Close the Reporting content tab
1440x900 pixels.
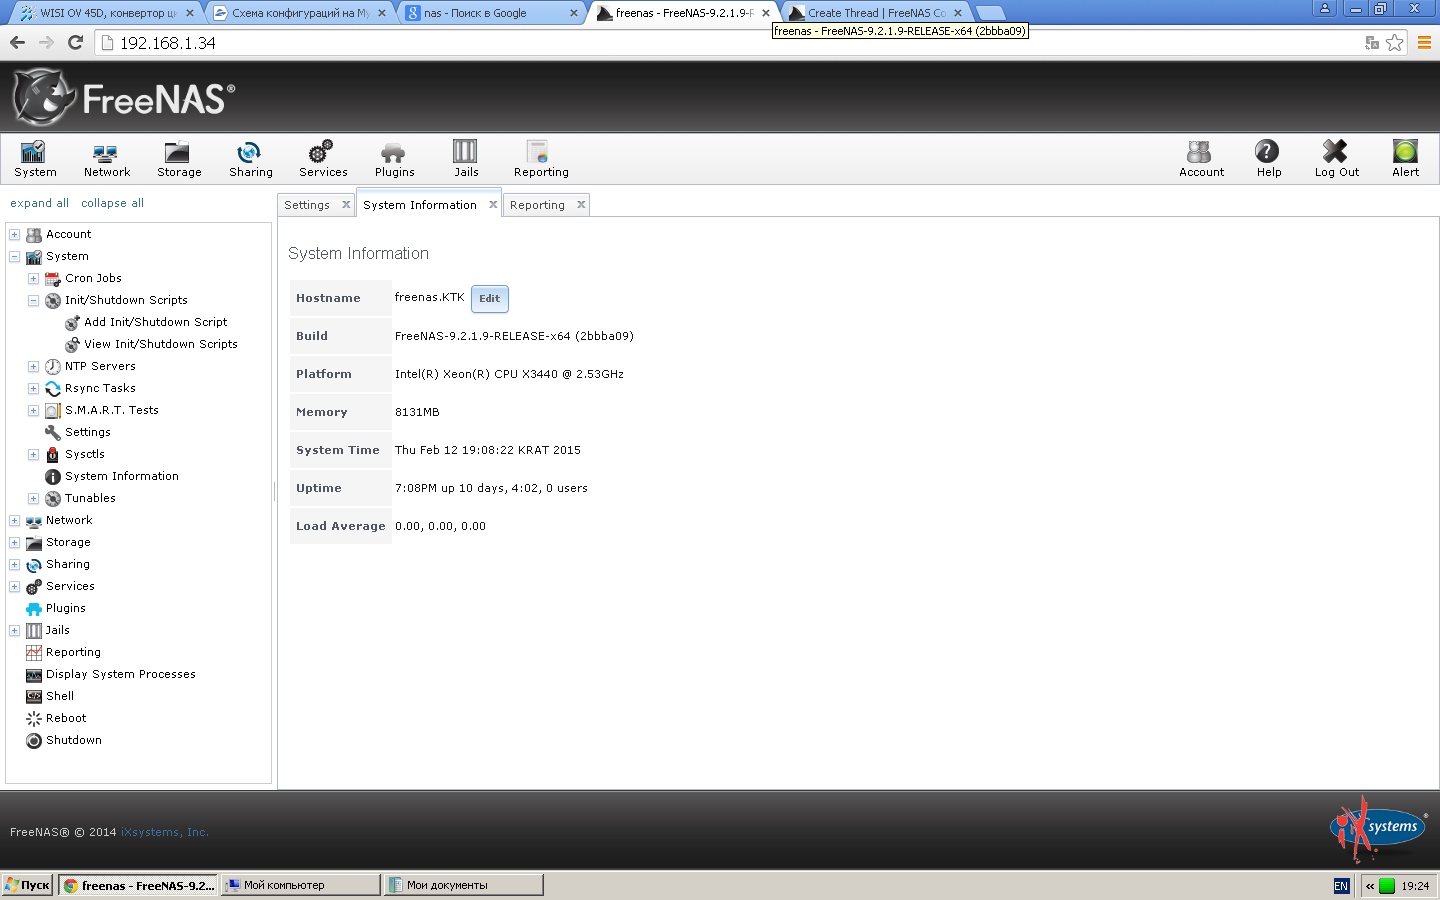point(581,204)
